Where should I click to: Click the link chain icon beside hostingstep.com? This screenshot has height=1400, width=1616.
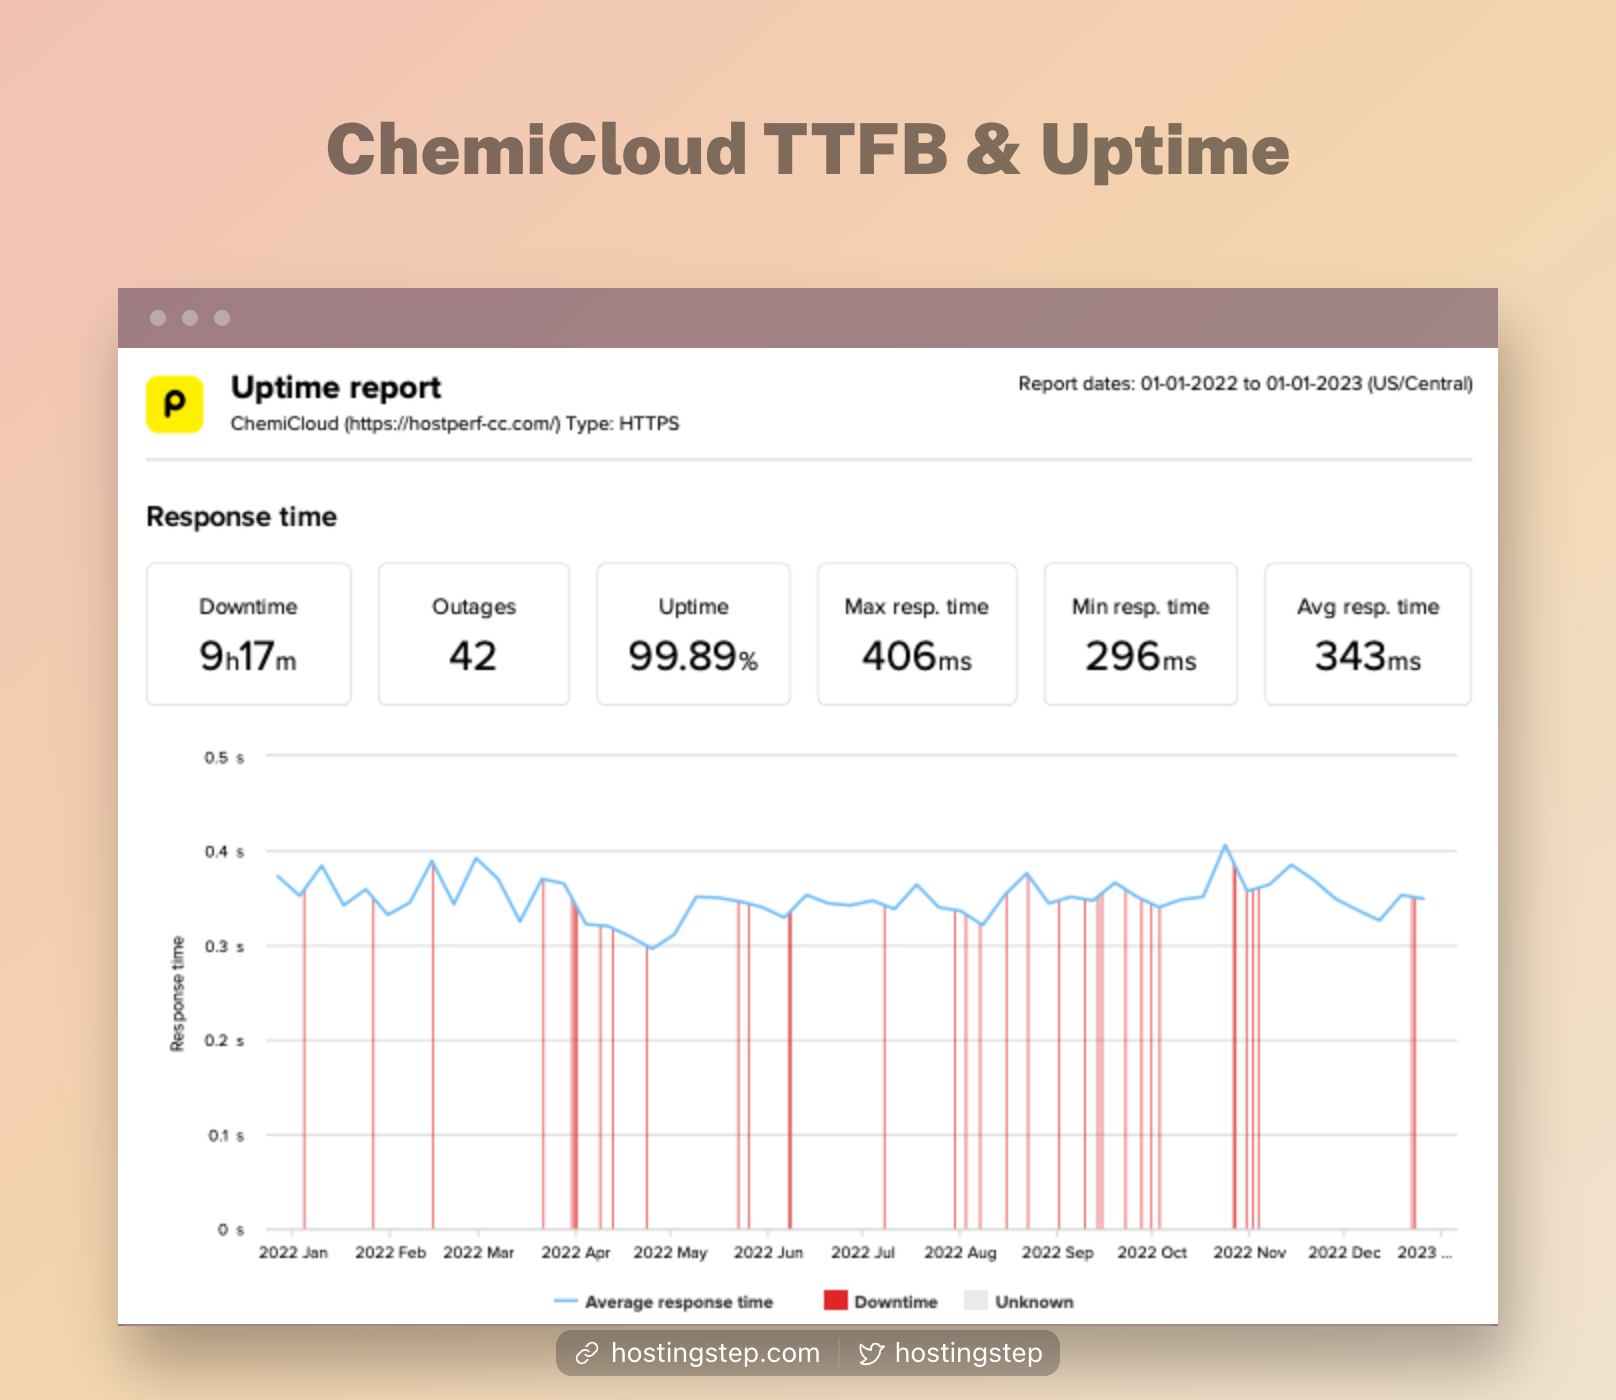coord(587,1354)
